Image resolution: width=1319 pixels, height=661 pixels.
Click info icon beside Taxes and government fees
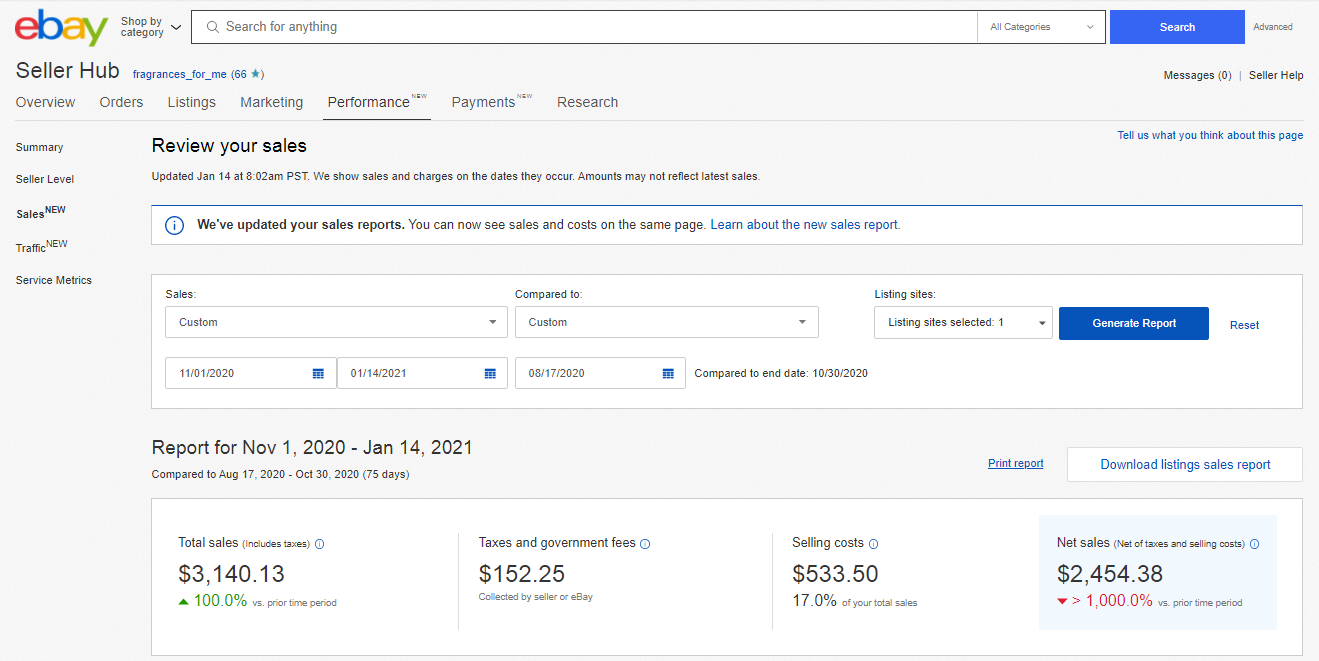pyautogui.click(x=645, y=544)
